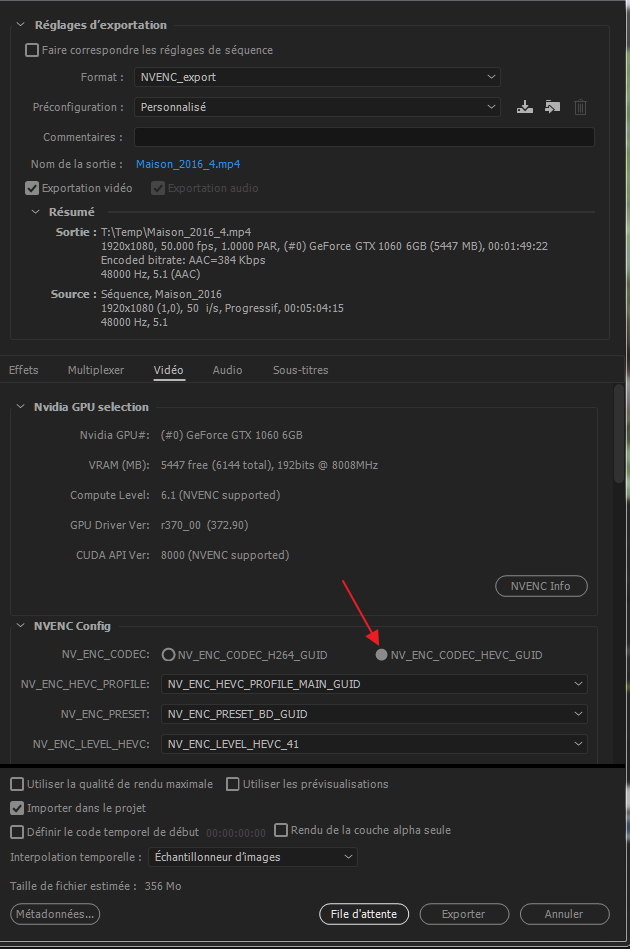Select the Vidéo tab
This screenshot has height=949, width=630.
[x=168, y=370]
